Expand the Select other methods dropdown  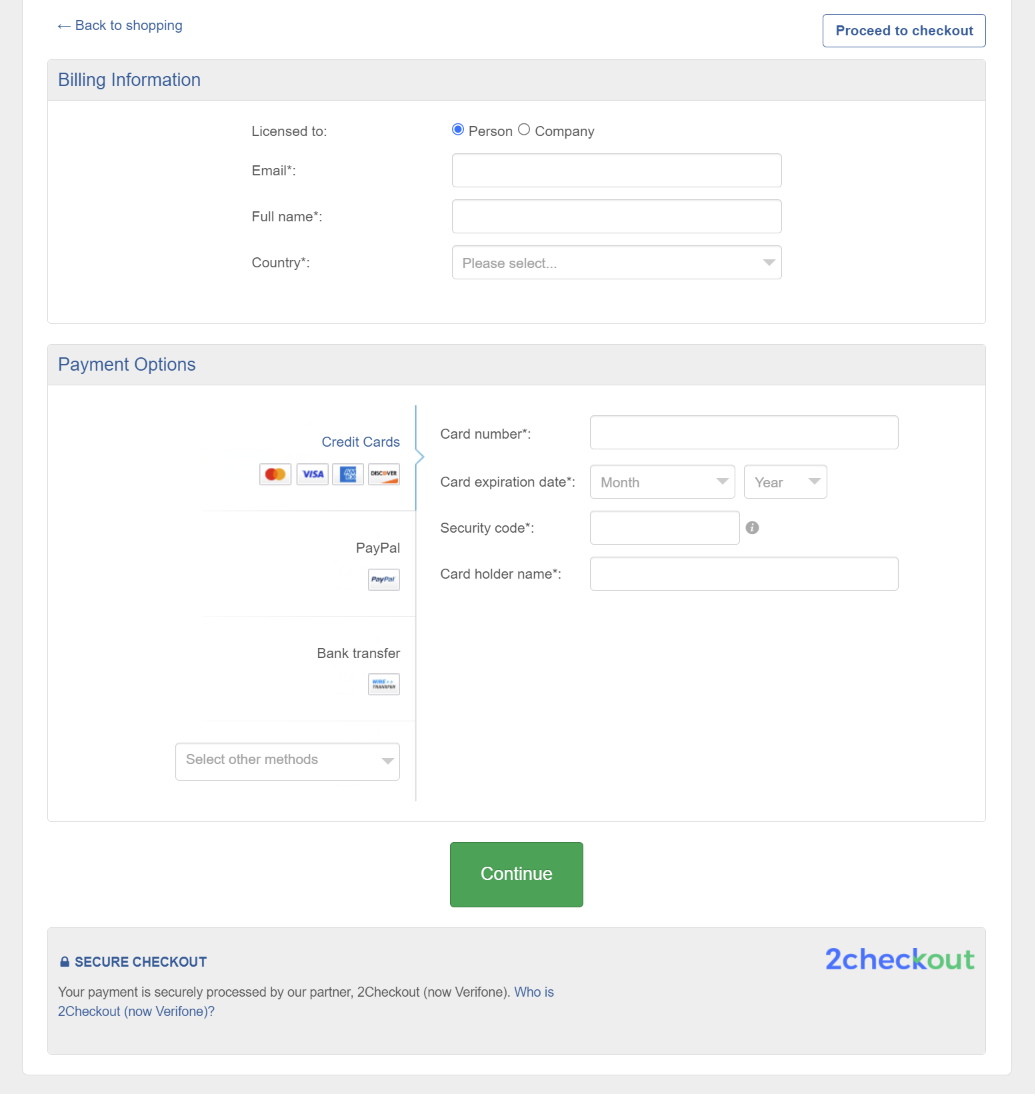pos(287,760)
